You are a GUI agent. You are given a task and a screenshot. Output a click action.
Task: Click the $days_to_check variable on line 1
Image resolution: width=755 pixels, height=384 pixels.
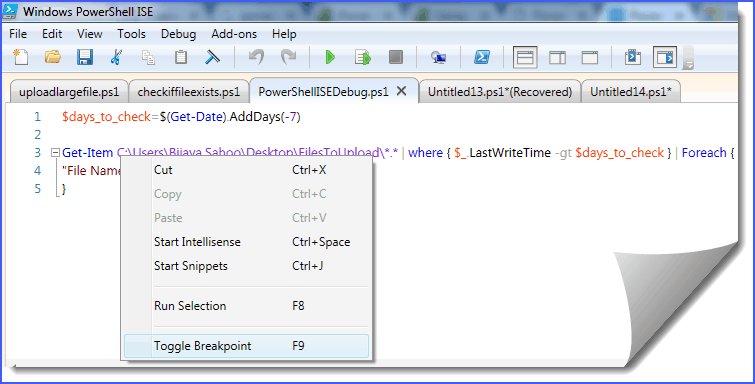pyautogui.click(x=106, y=117)
